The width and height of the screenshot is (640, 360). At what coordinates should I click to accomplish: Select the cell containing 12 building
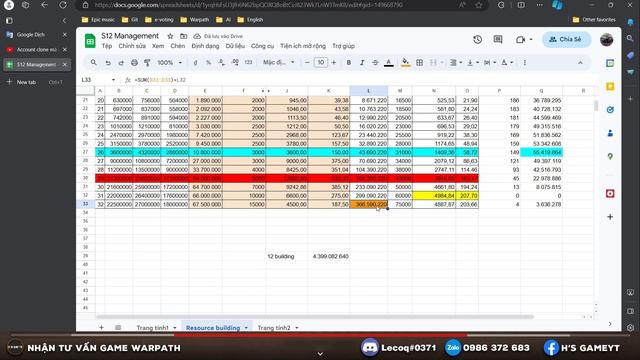pos(287,256)
